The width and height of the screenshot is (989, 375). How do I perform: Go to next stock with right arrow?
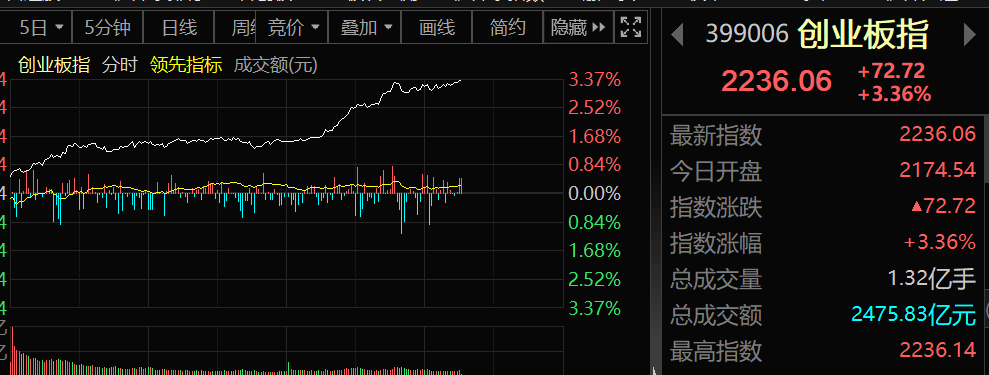970,35
